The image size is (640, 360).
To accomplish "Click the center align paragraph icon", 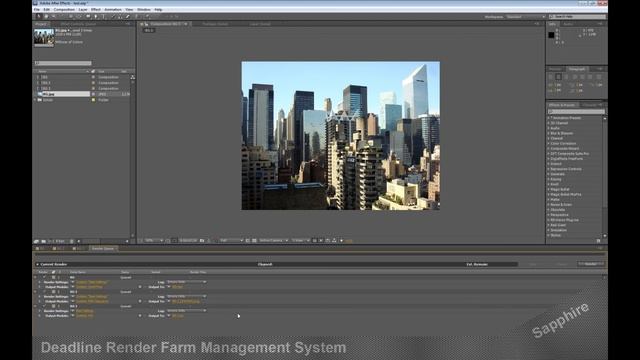I will coord(558,77).
